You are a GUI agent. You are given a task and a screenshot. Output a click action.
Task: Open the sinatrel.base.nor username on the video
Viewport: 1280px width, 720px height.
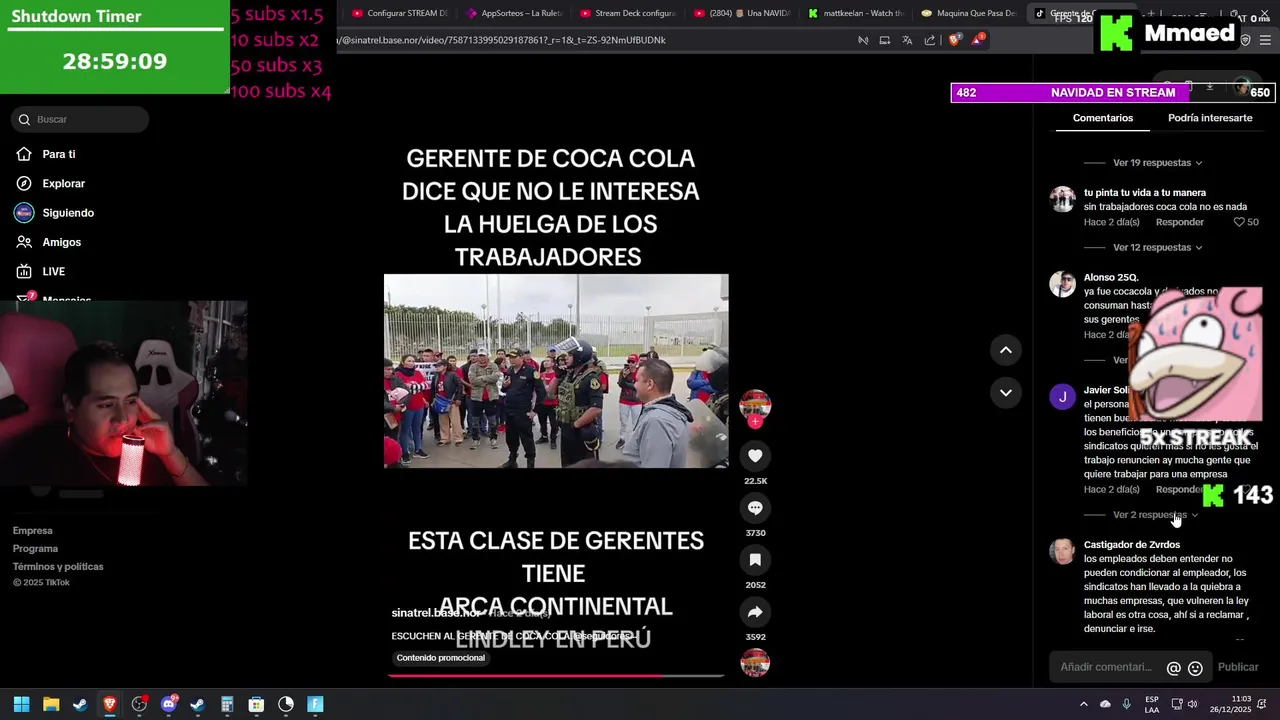(x=436, y=613)
